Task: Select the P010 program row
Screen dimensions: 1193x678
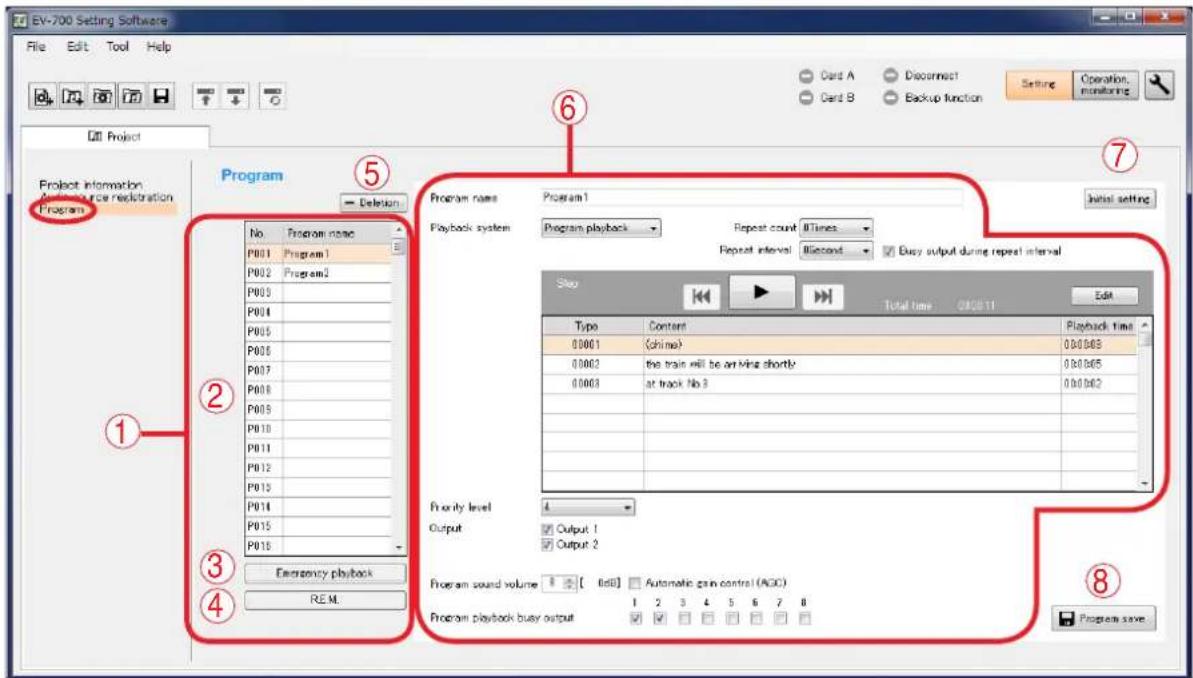Action: [318, 428]
